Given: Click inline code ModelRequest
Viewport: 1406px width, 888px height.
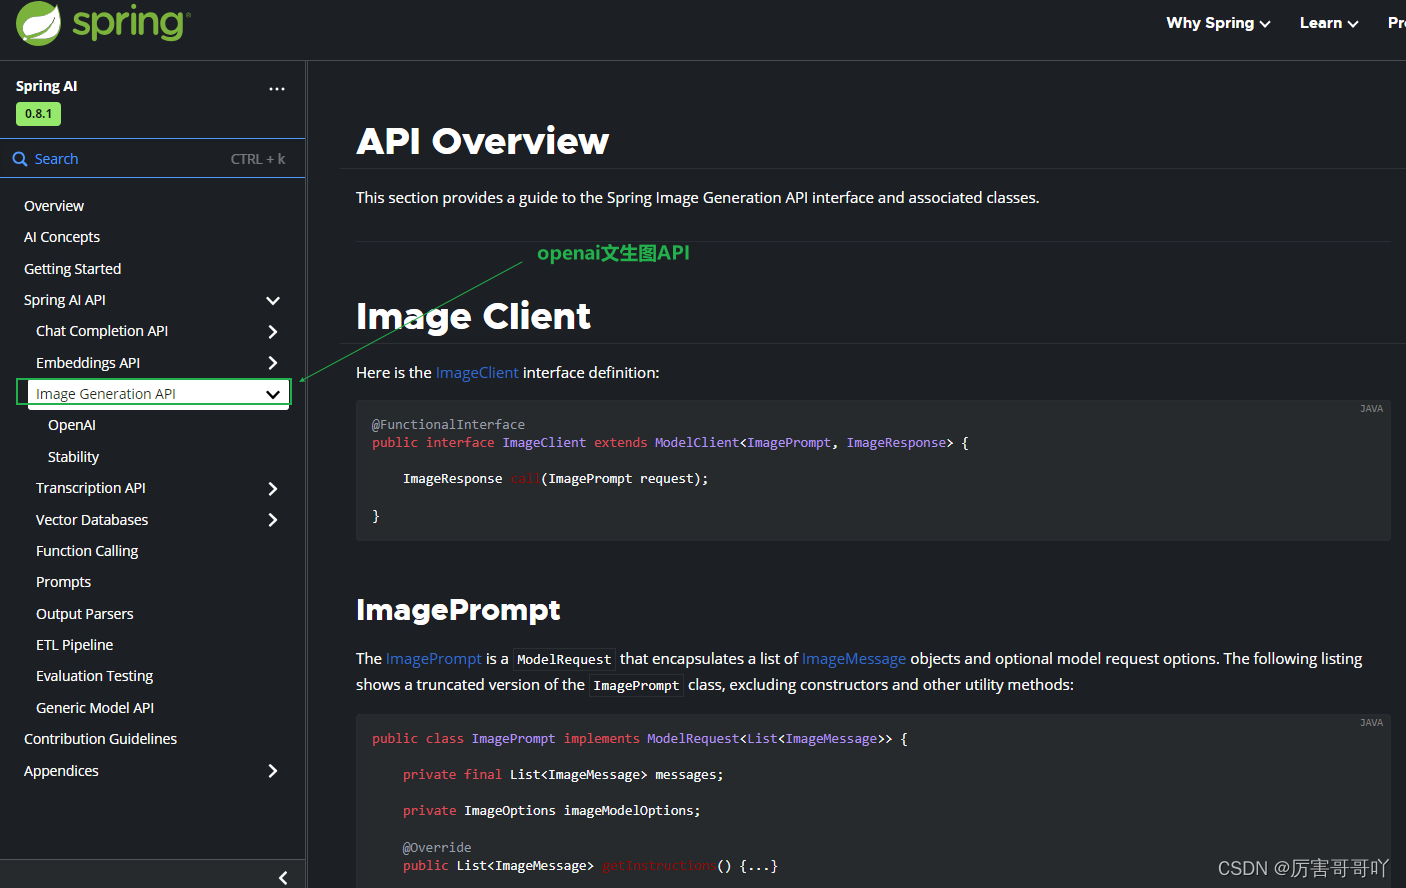Looking at the screenshot, I should click(x=564, y=660).
